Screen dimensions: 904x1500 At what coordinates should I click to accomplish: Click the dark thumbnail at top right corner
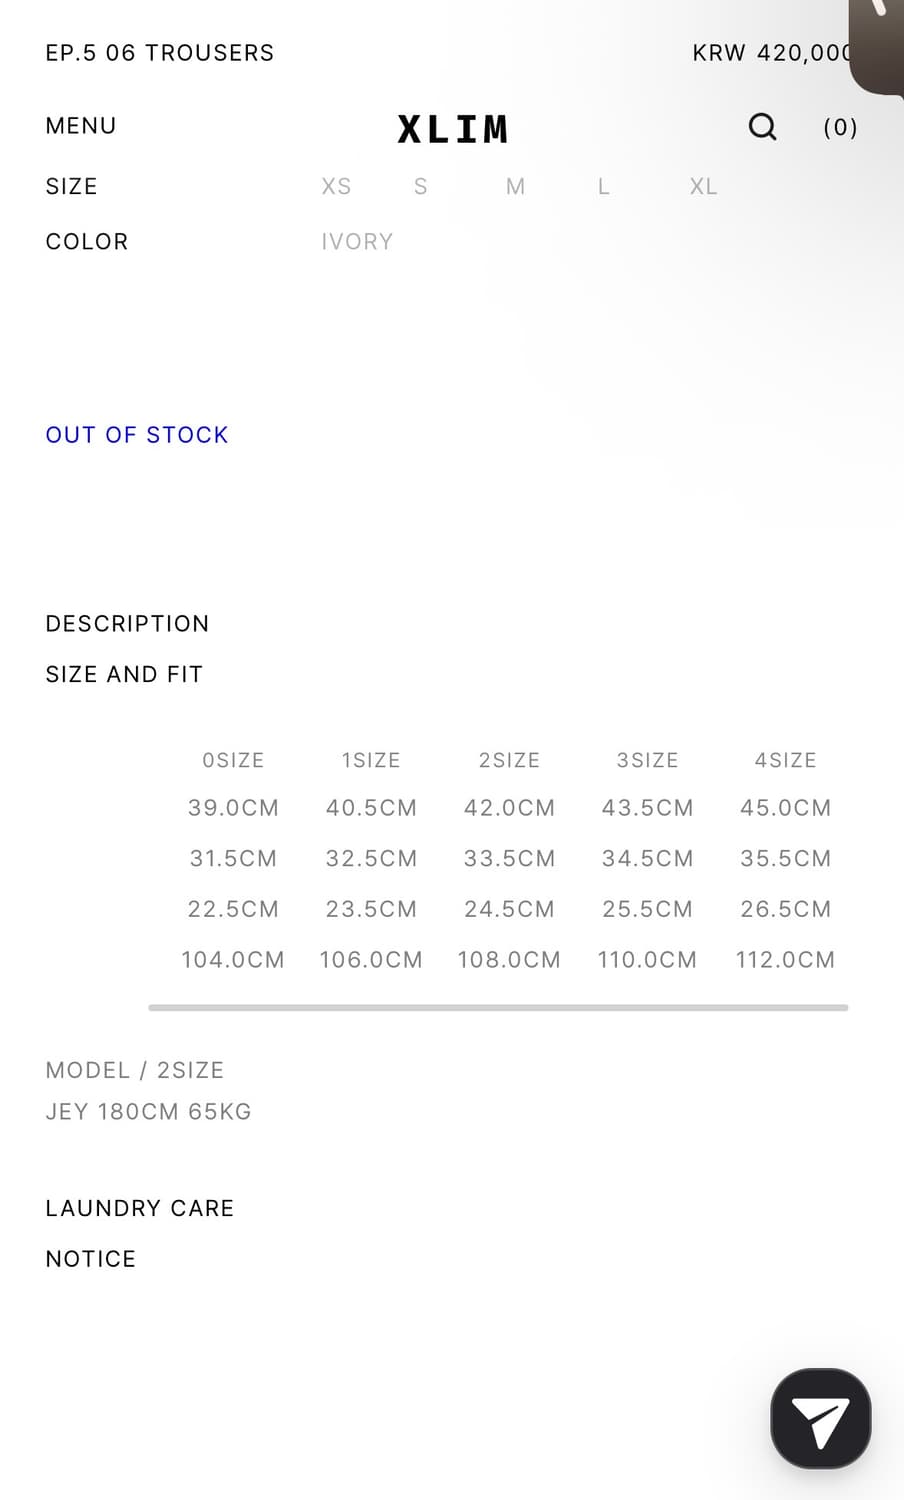coord(878,45)
